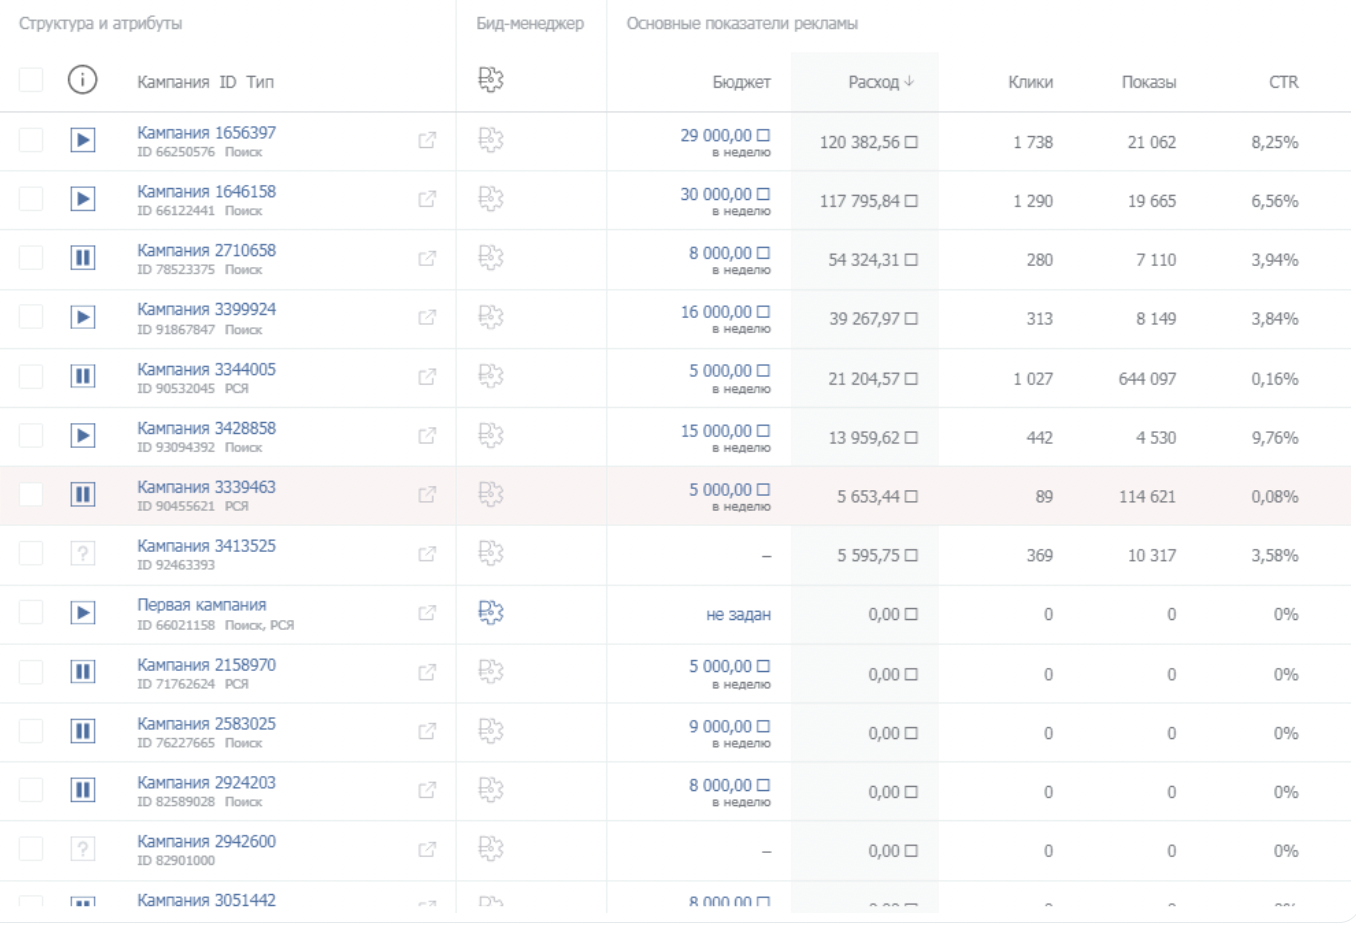
Task: Click the bid manager icon in column header
Action: coord(490,80)
